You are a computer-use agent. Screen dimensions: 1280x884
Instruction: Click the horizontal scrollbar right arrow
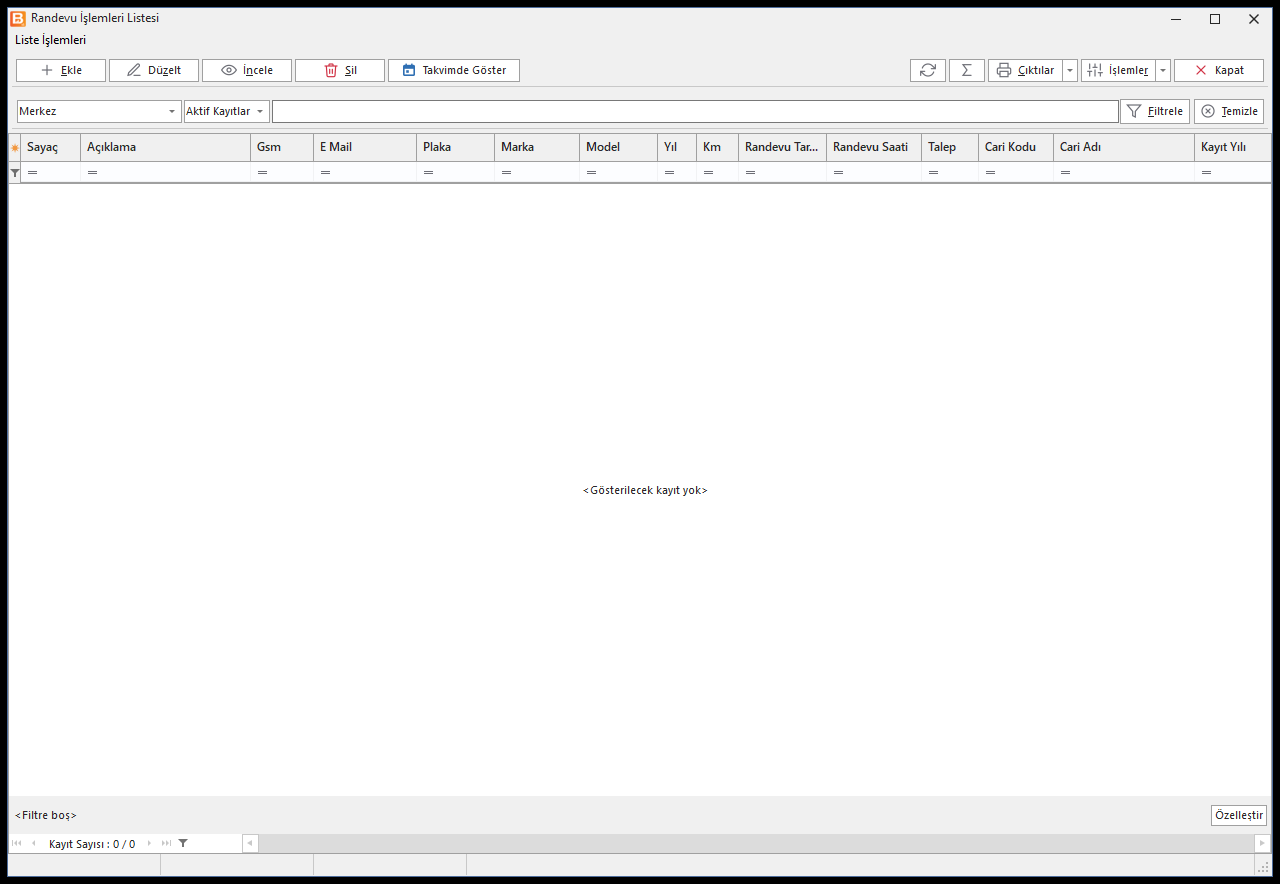[x=1262, y=844]
